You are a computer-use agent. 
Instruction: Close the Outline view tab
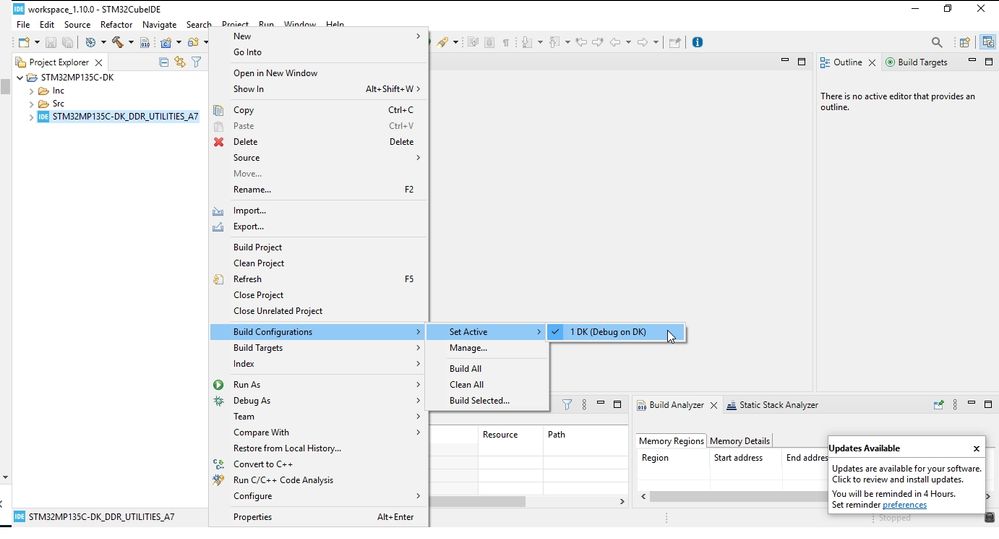tap(872, 62)
